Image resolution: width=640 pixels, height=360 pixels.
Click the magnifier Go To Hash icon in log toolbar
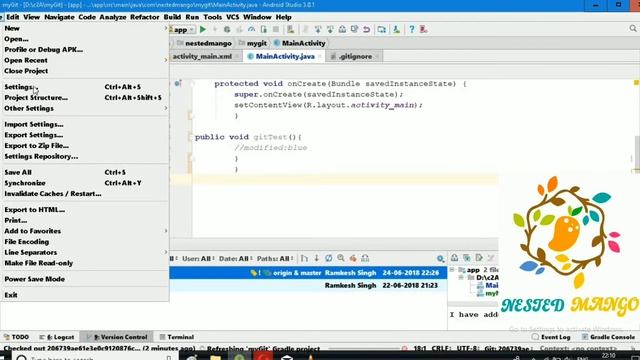click(341, 258)
